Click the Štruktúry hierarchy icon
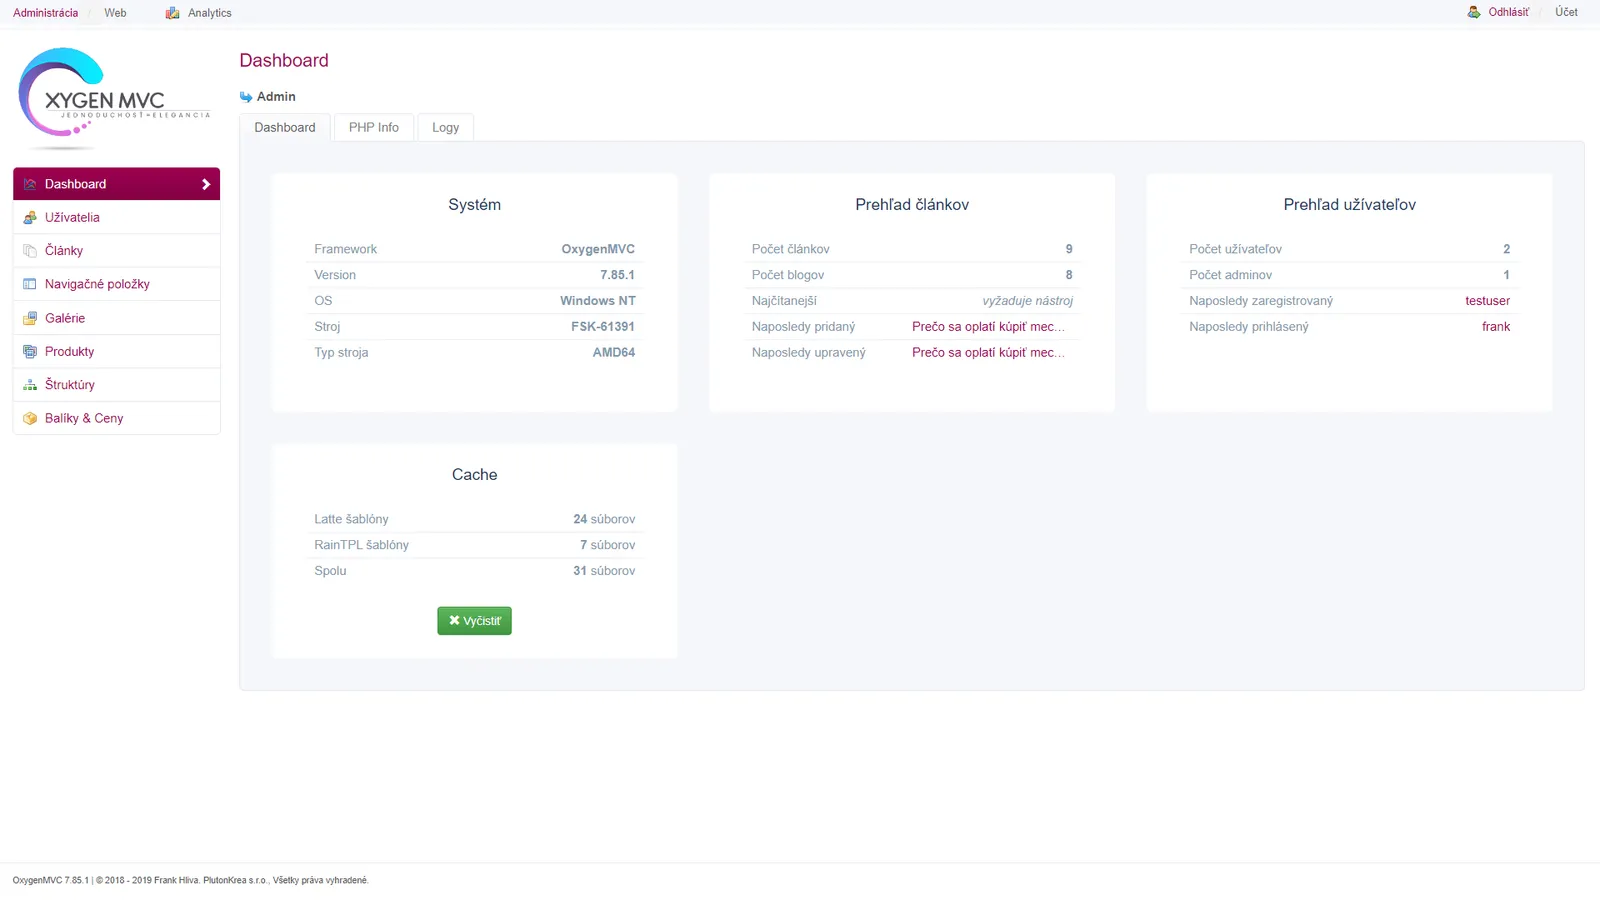This screenshot has width=1600, height=900. (x=30, y=385)
